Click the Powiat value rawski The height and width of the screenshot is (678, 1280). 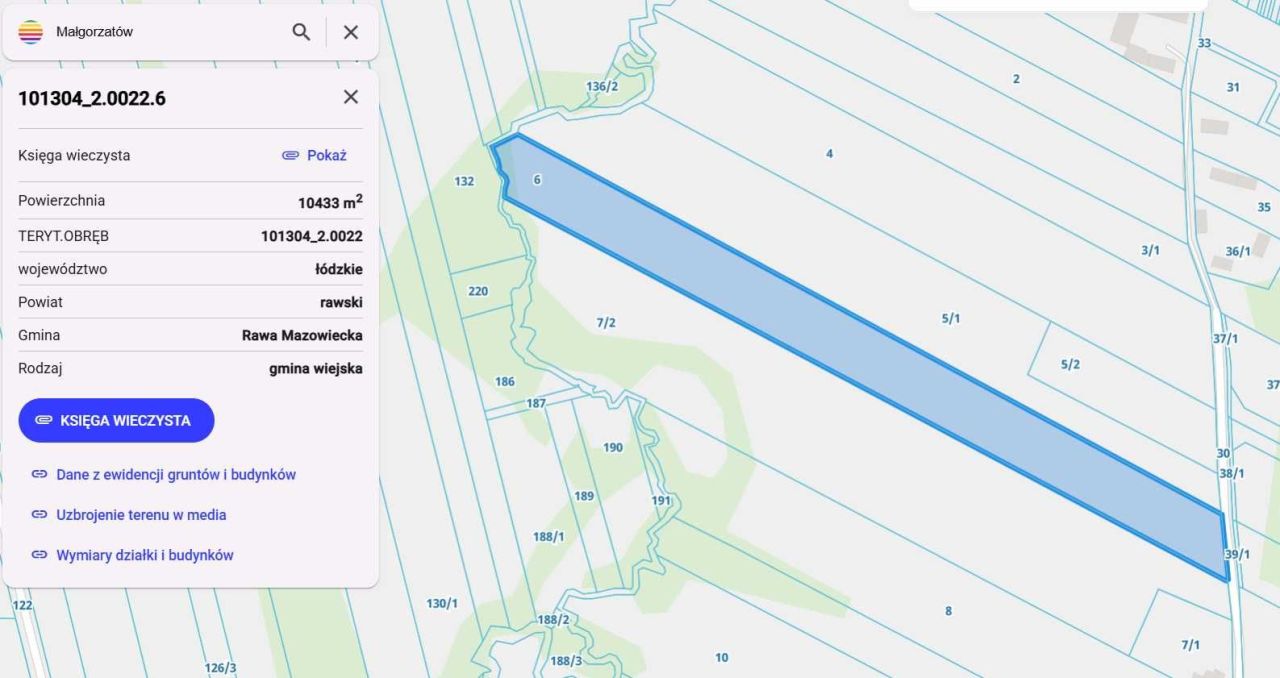[342, 302]
